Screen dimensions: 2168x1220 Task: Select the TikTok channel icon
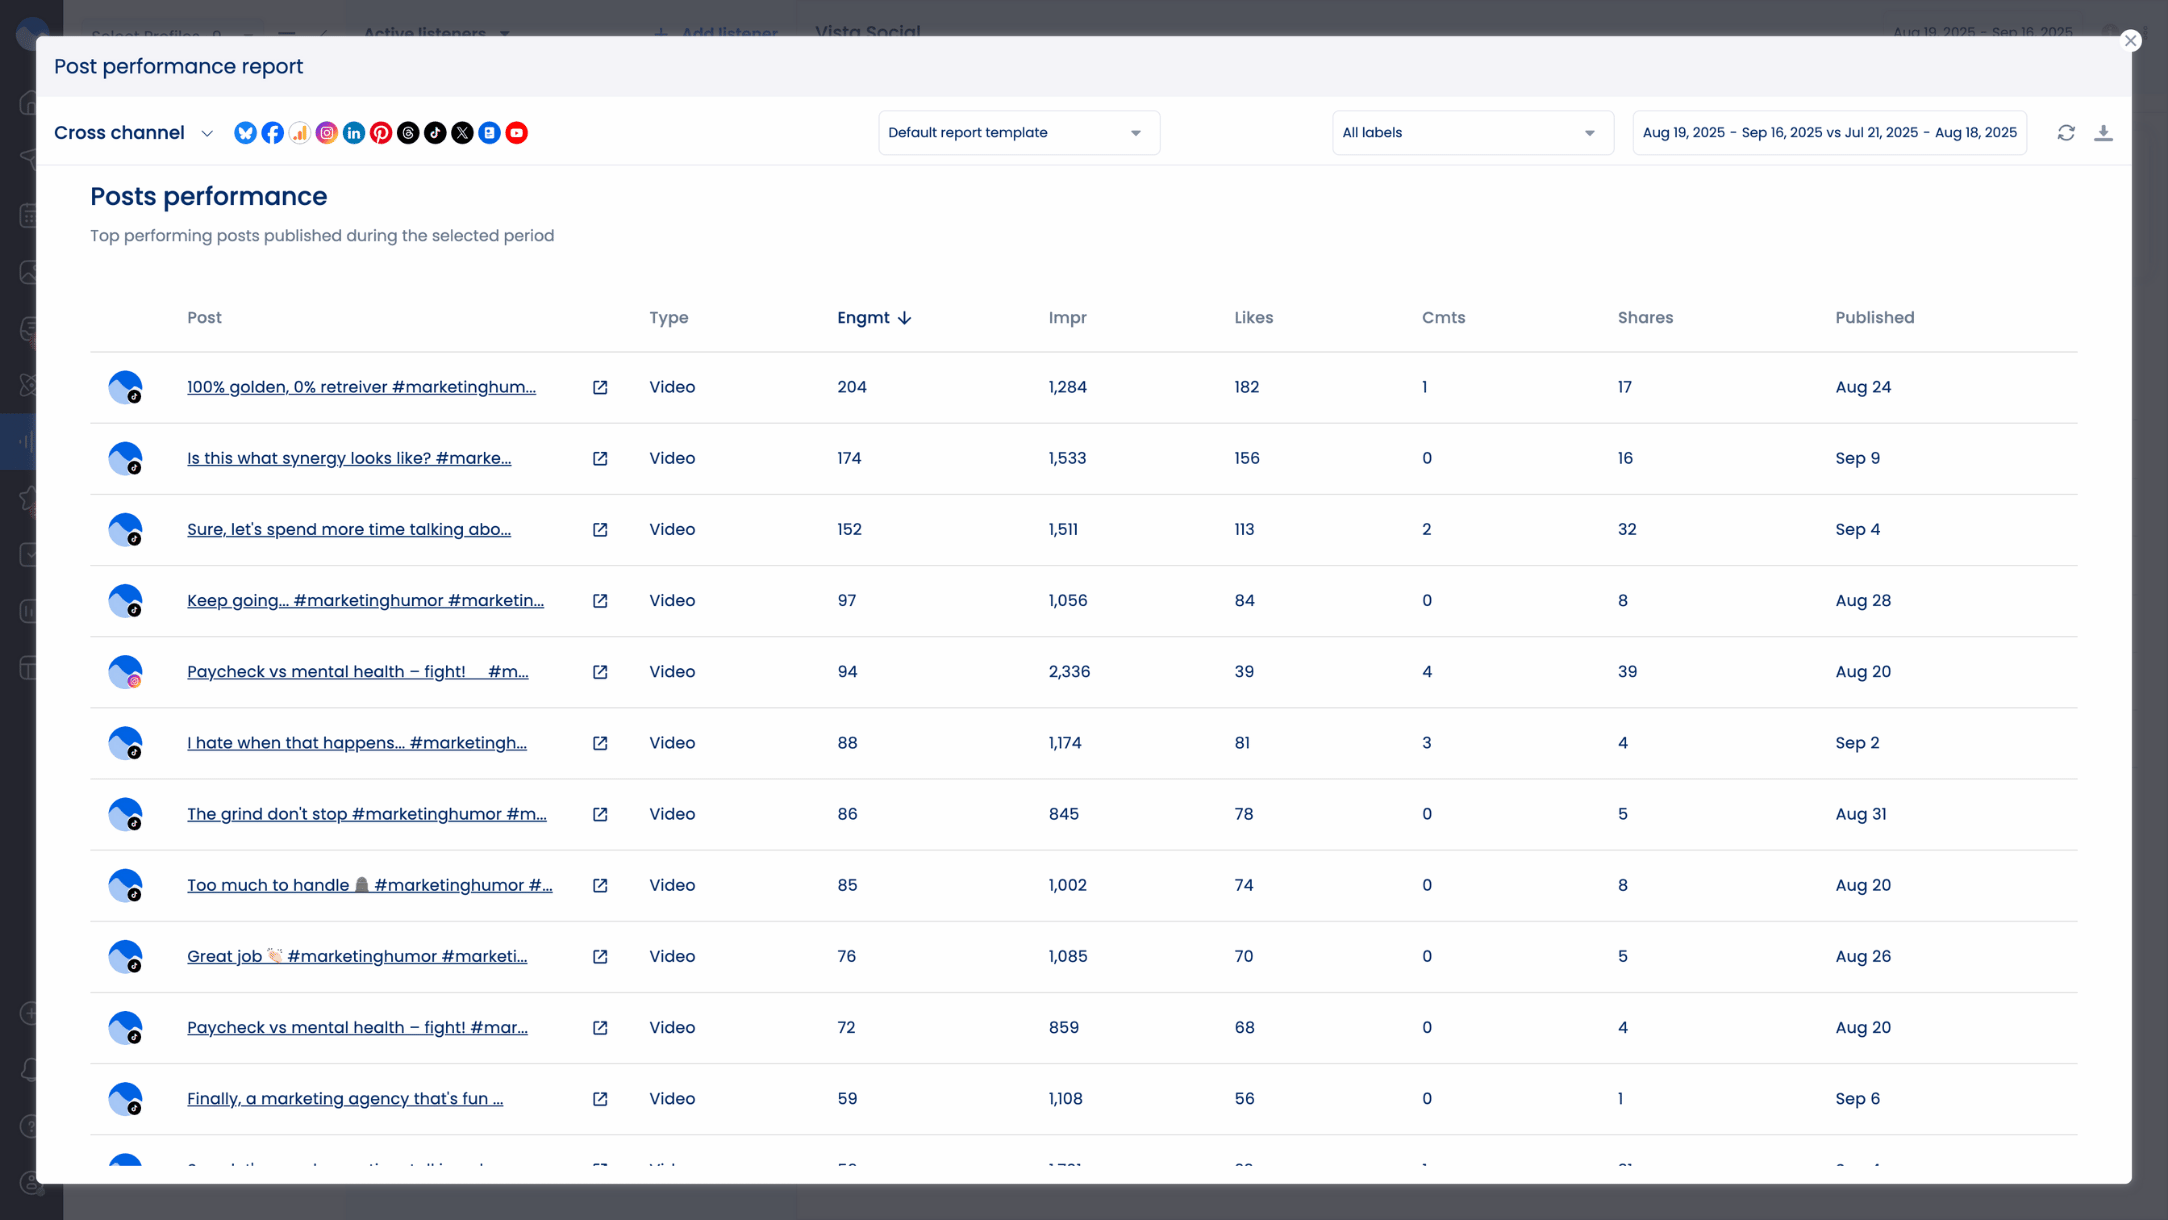435,132
